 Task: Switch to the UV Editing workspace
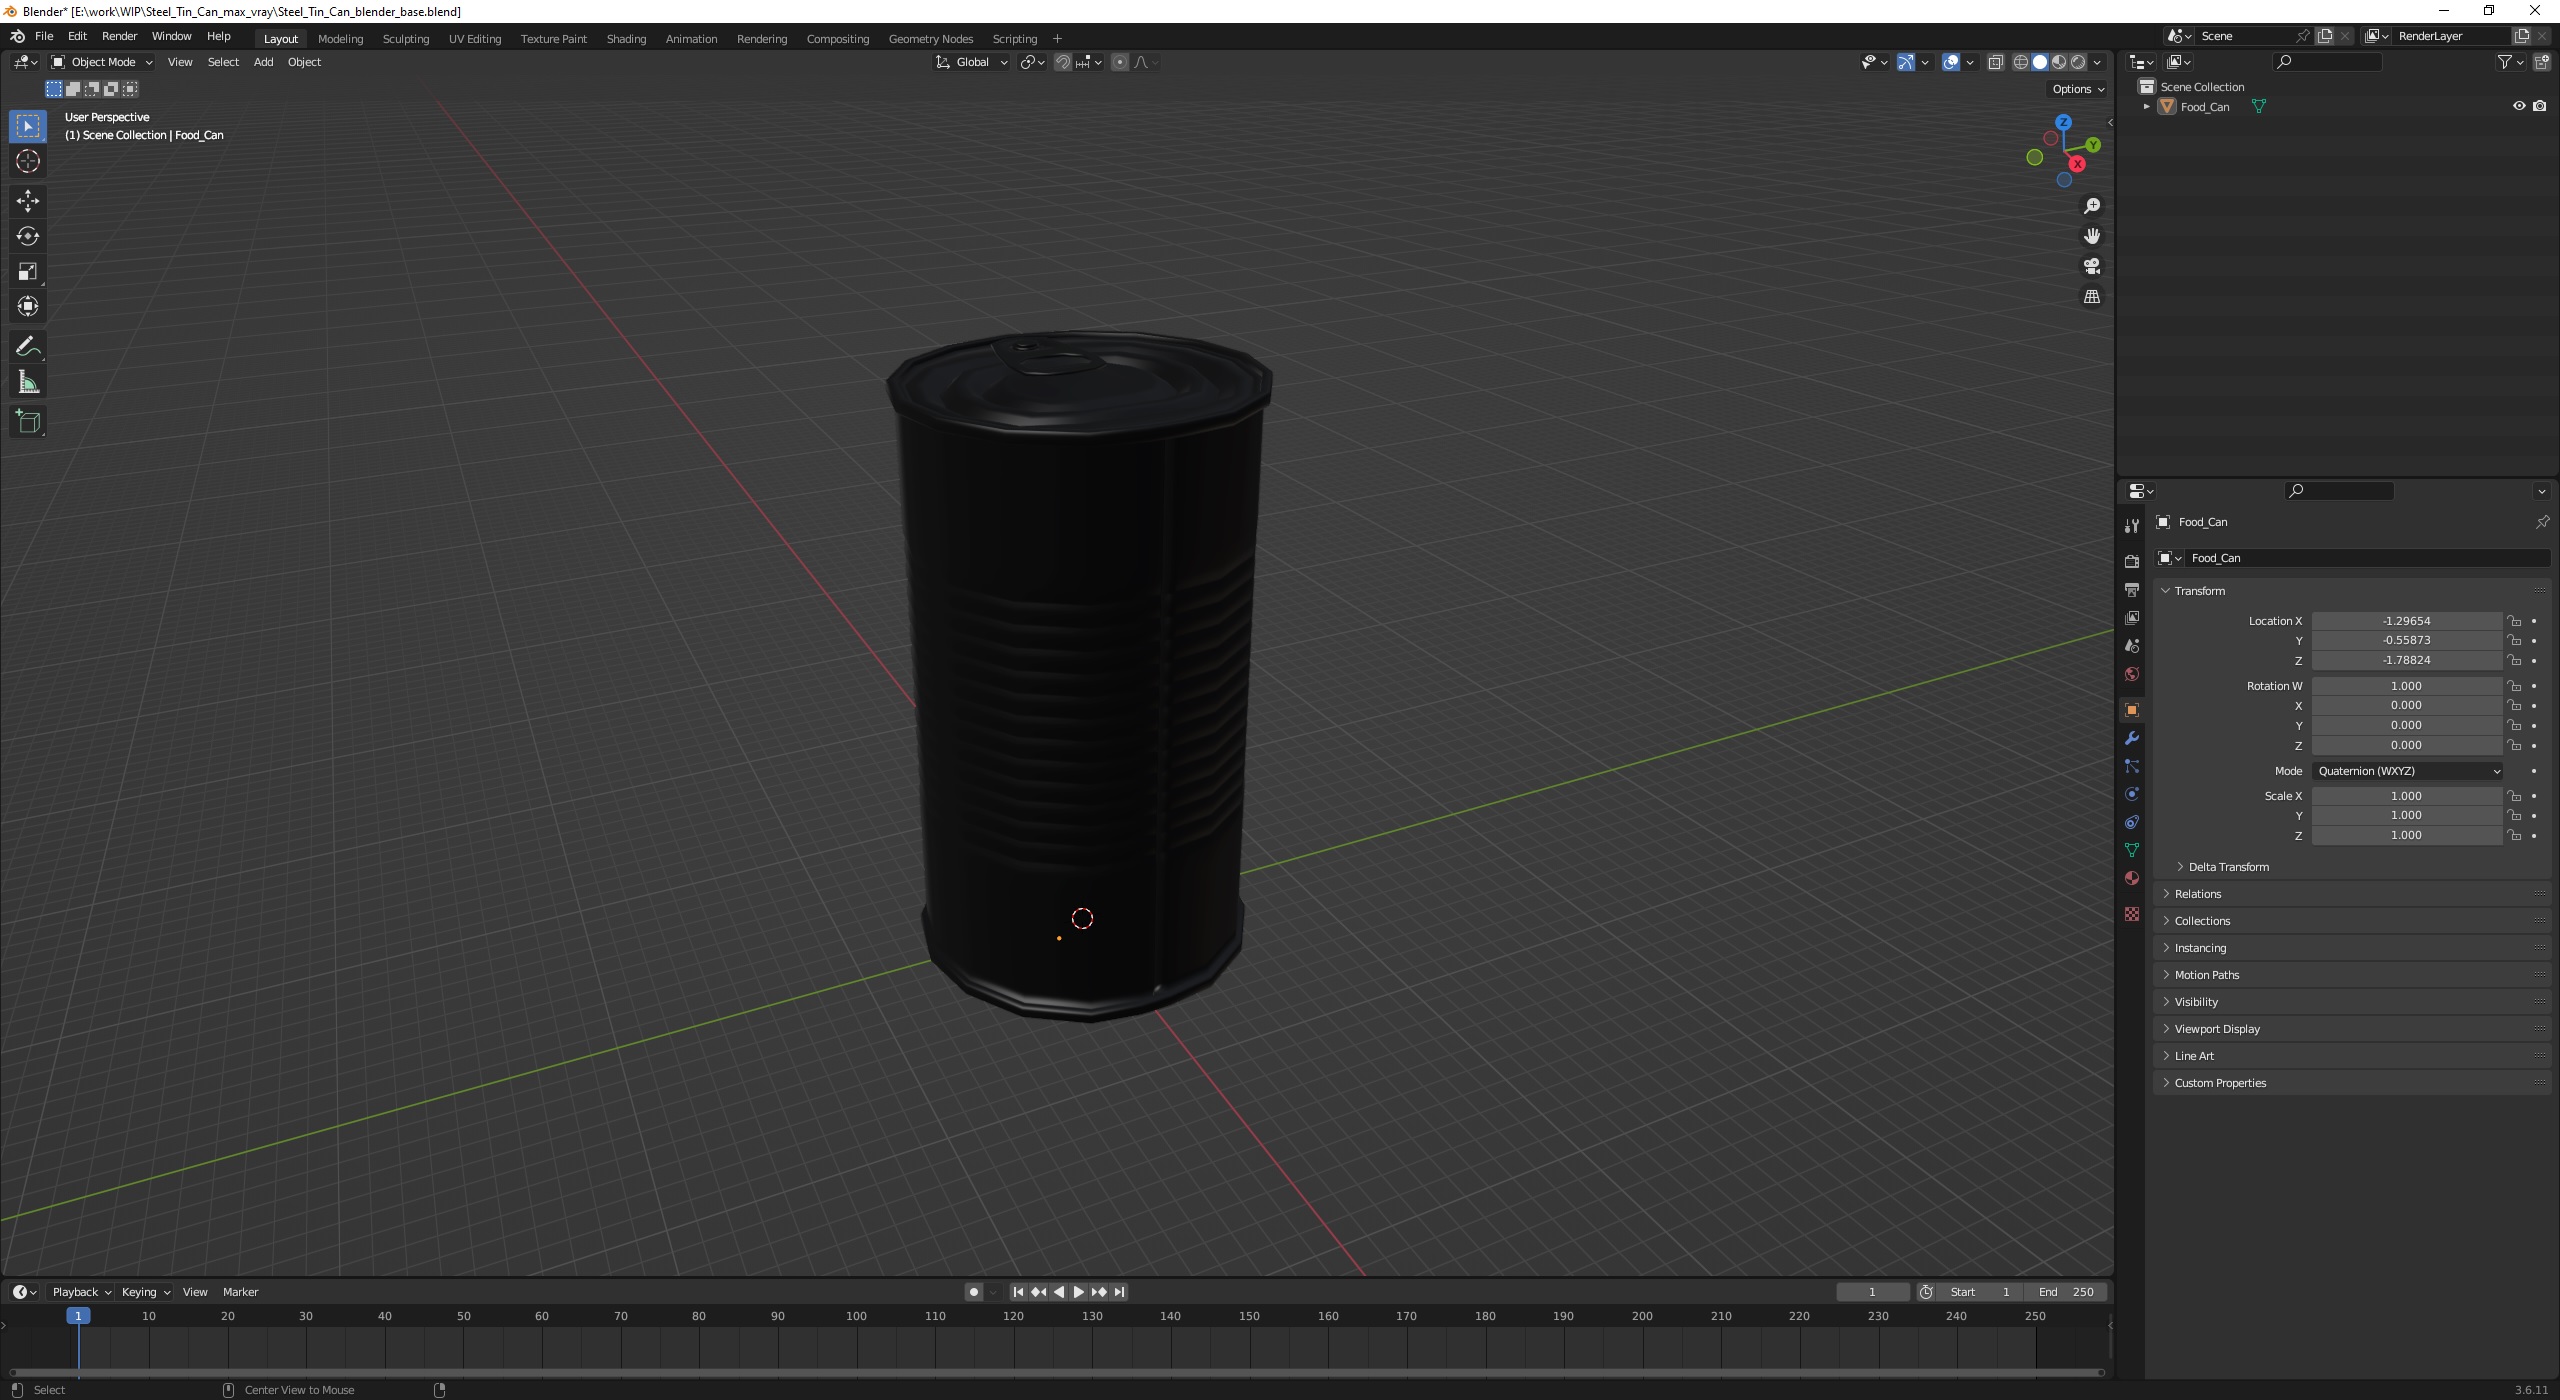coord(474,39)
